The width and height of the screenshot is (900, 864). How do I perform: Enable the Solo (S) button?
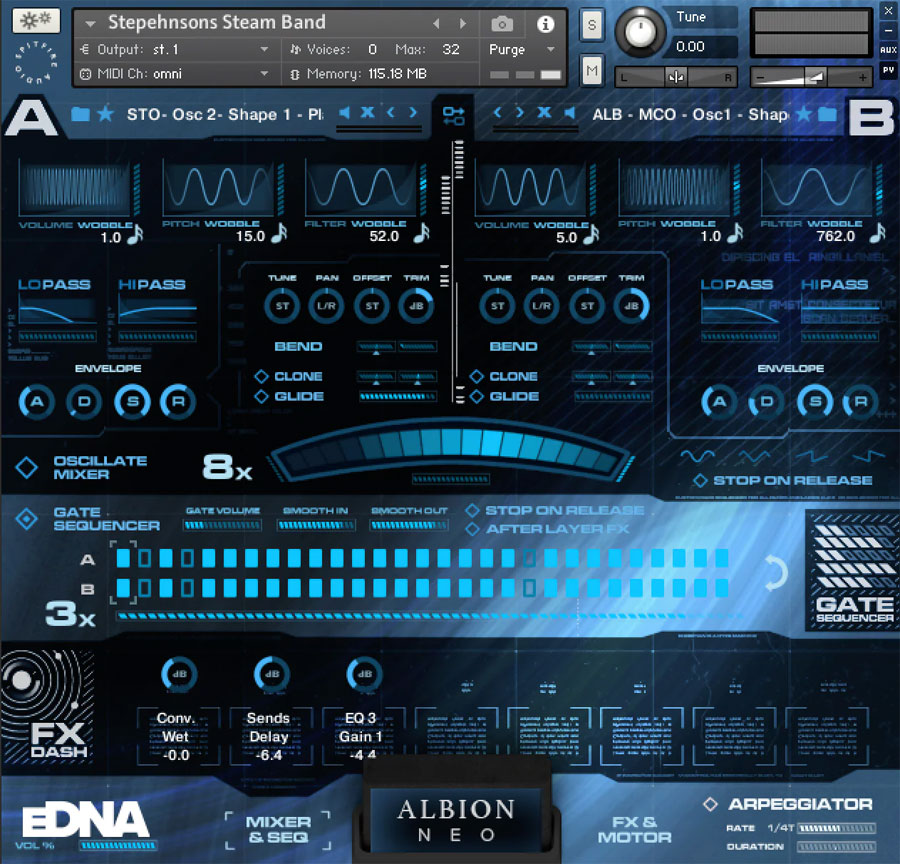tap(591, 25)
